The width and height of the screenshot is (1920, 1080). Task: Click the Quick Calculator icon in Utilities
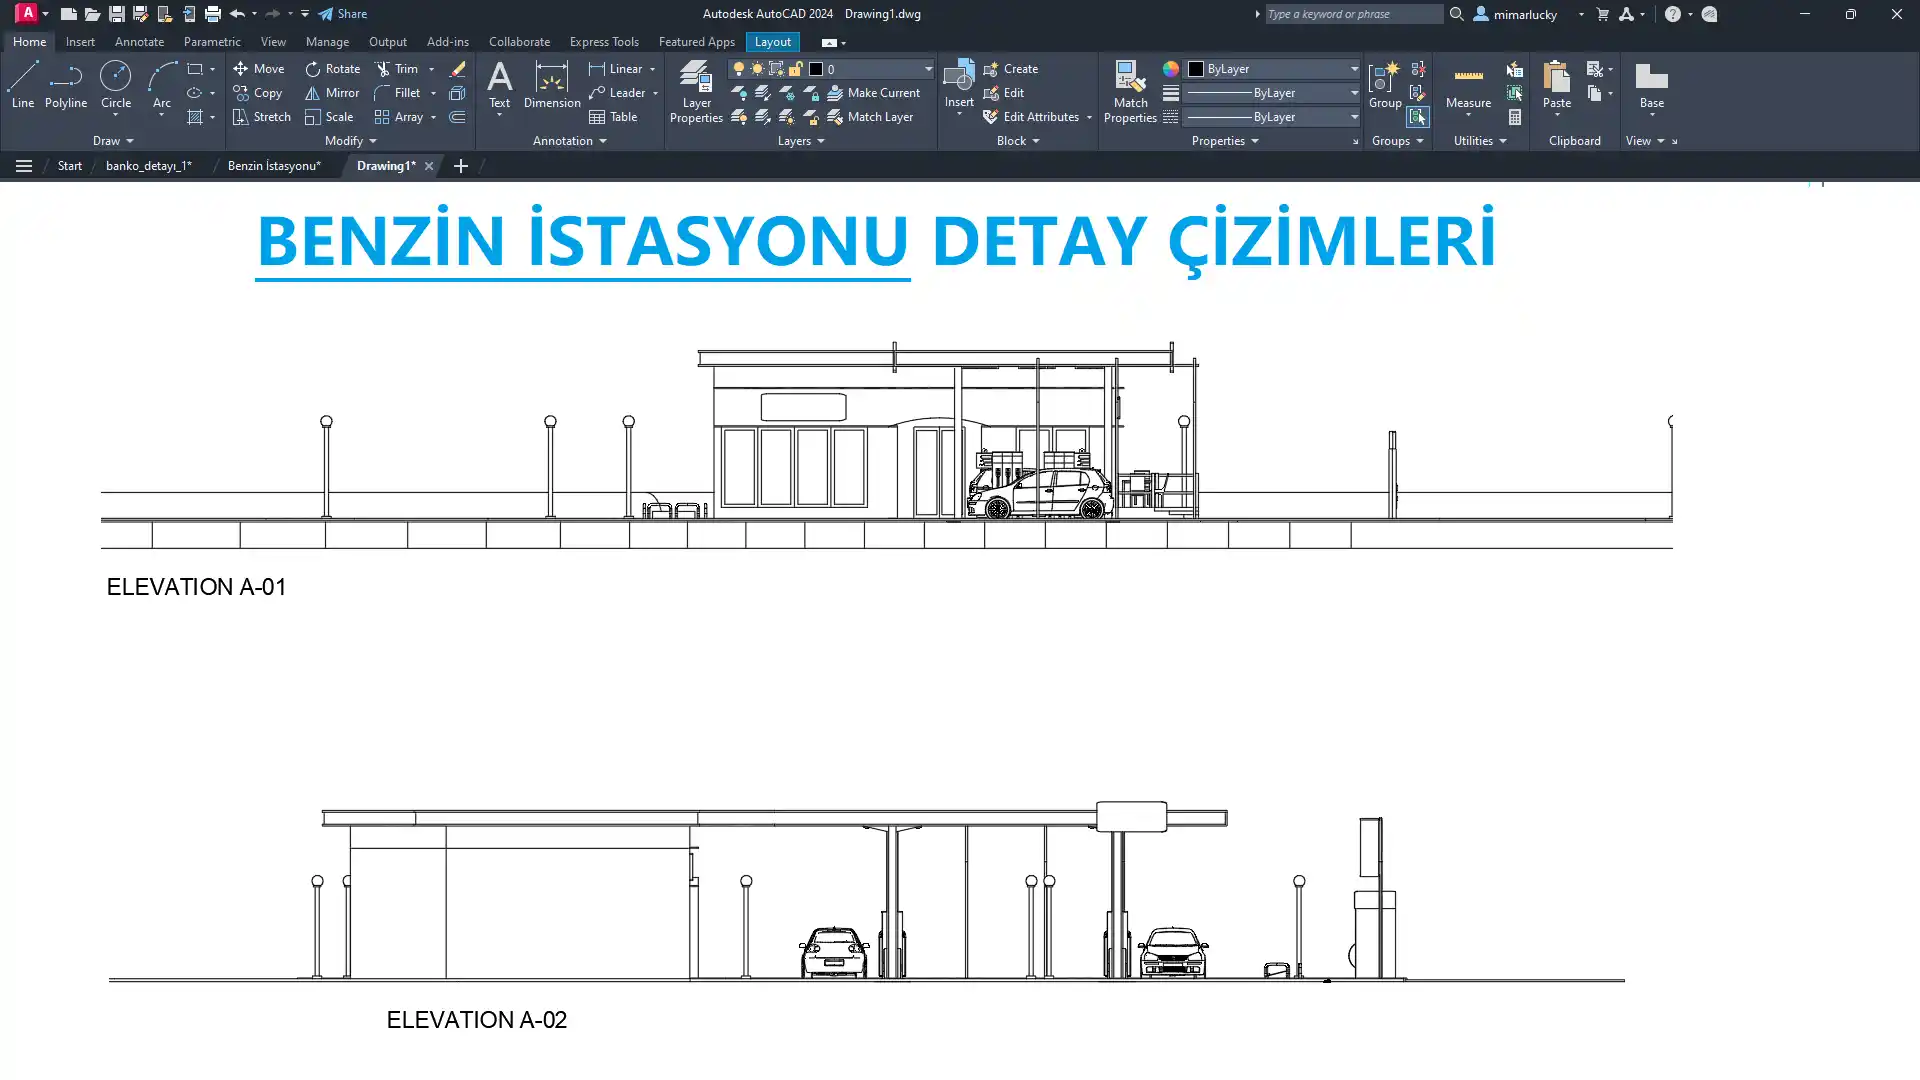tap(1515, 117)
